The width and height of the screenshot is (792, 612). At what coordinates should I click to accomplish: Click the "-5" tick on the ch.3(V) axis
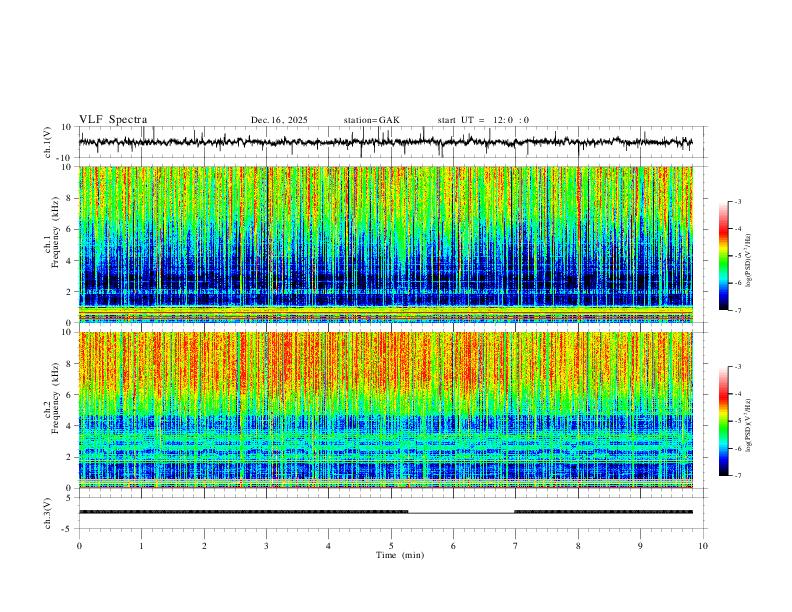[68, 529]
